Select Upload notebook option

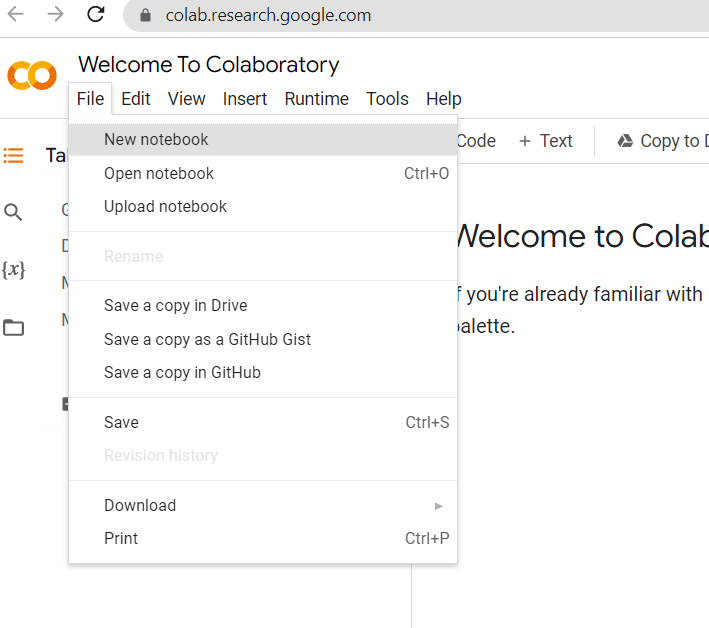165,206
